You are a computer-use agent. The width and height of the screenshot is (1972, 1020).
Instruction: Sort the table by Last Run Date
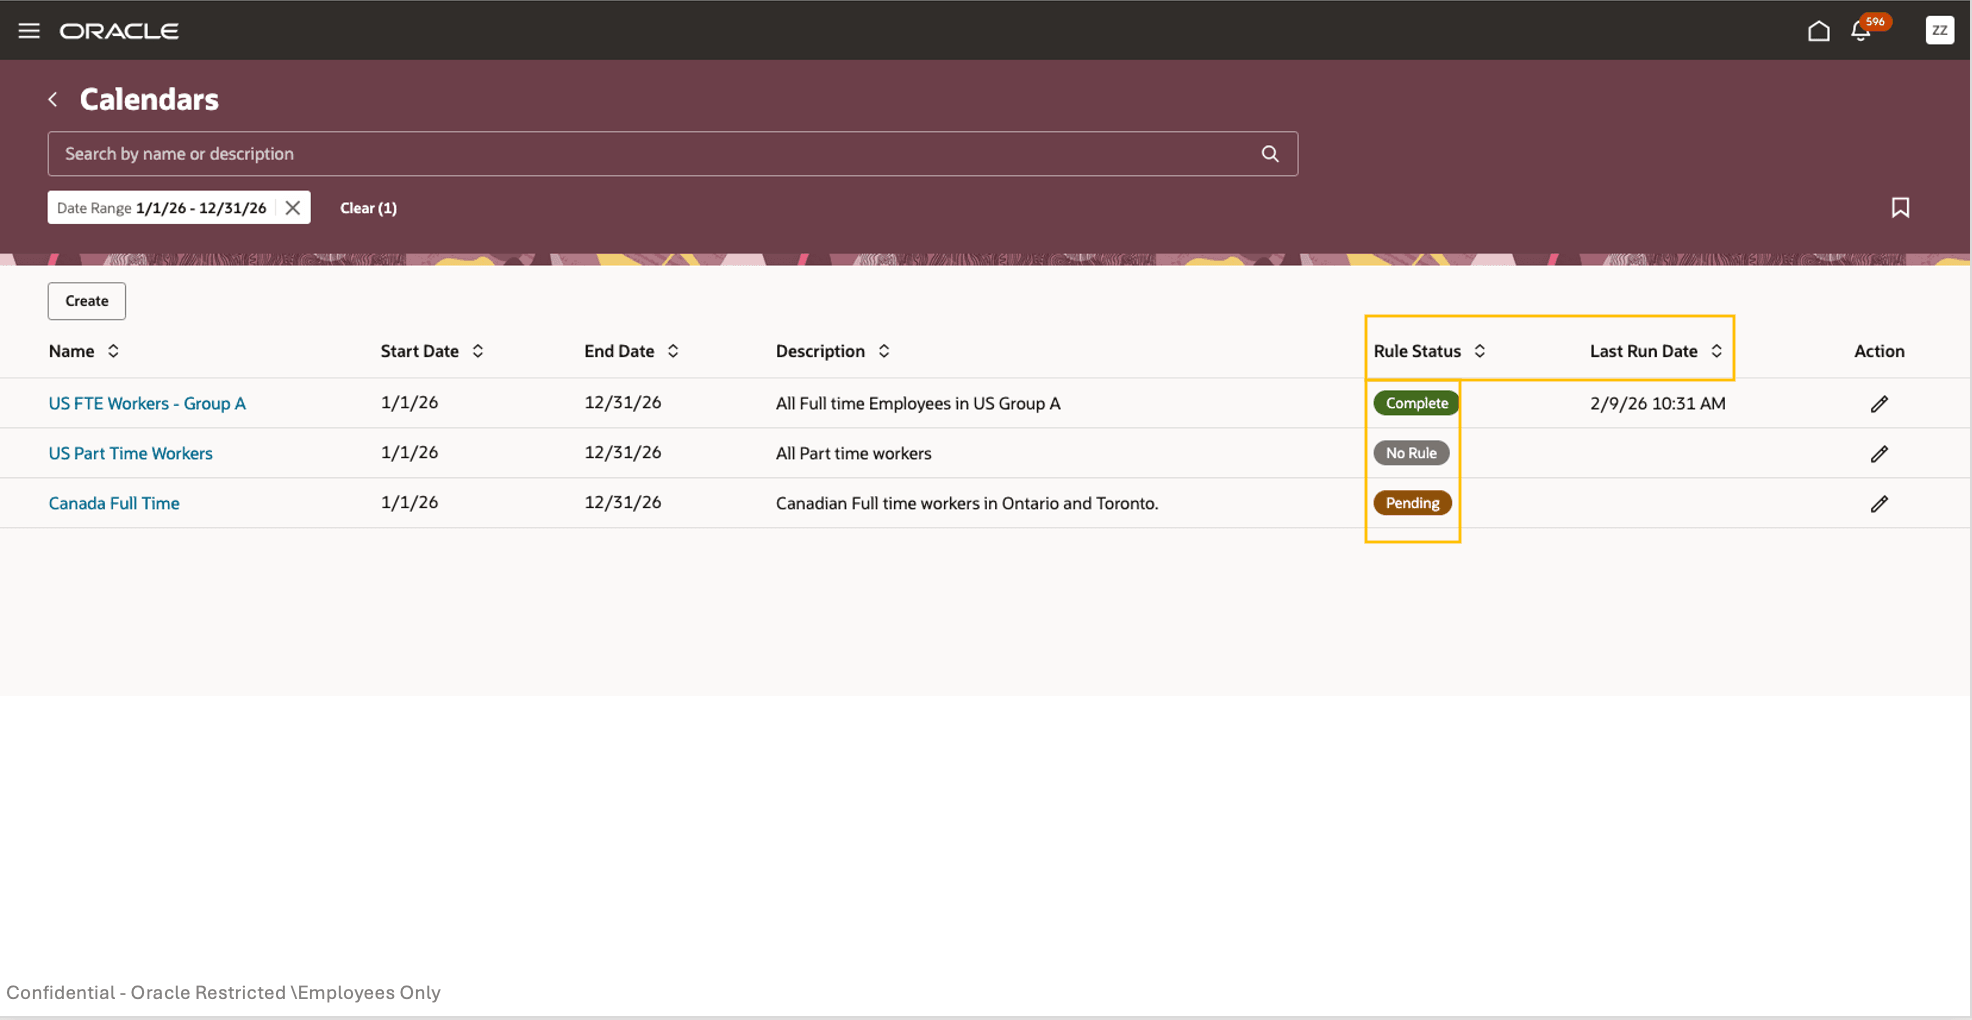(1717, 351)
